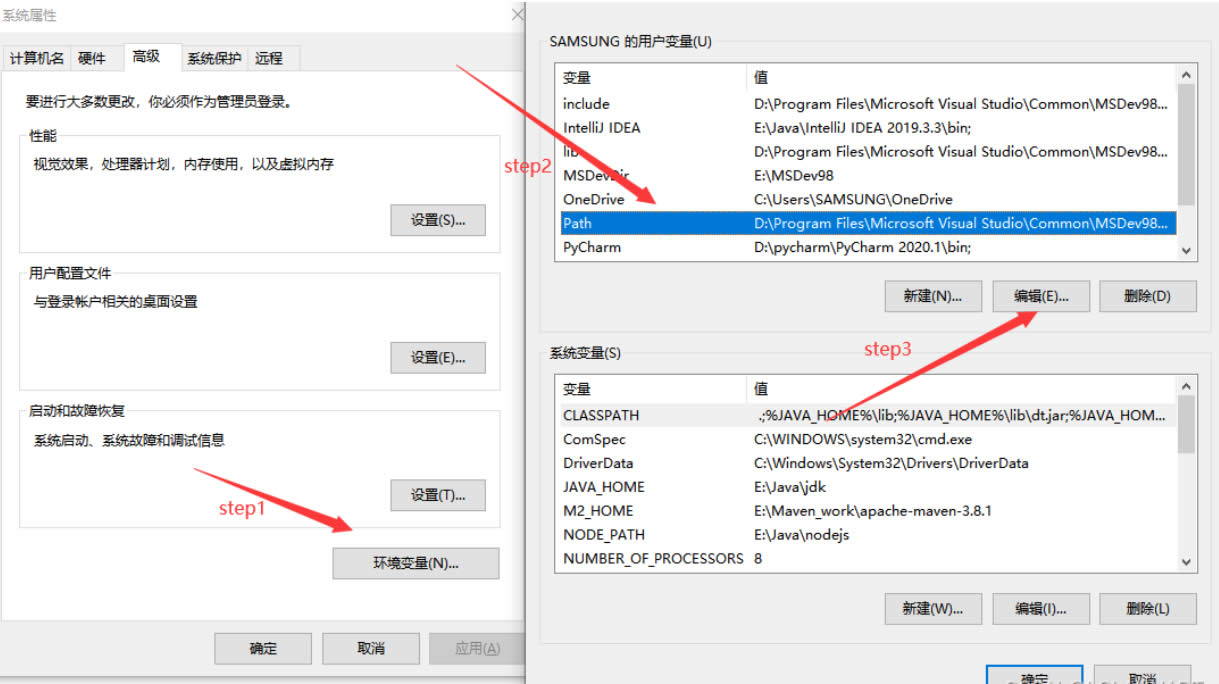Open 启动和故障恢复 settings via 设置(T)...
This screenshot has height=684, width=1219.
point(437,495)
